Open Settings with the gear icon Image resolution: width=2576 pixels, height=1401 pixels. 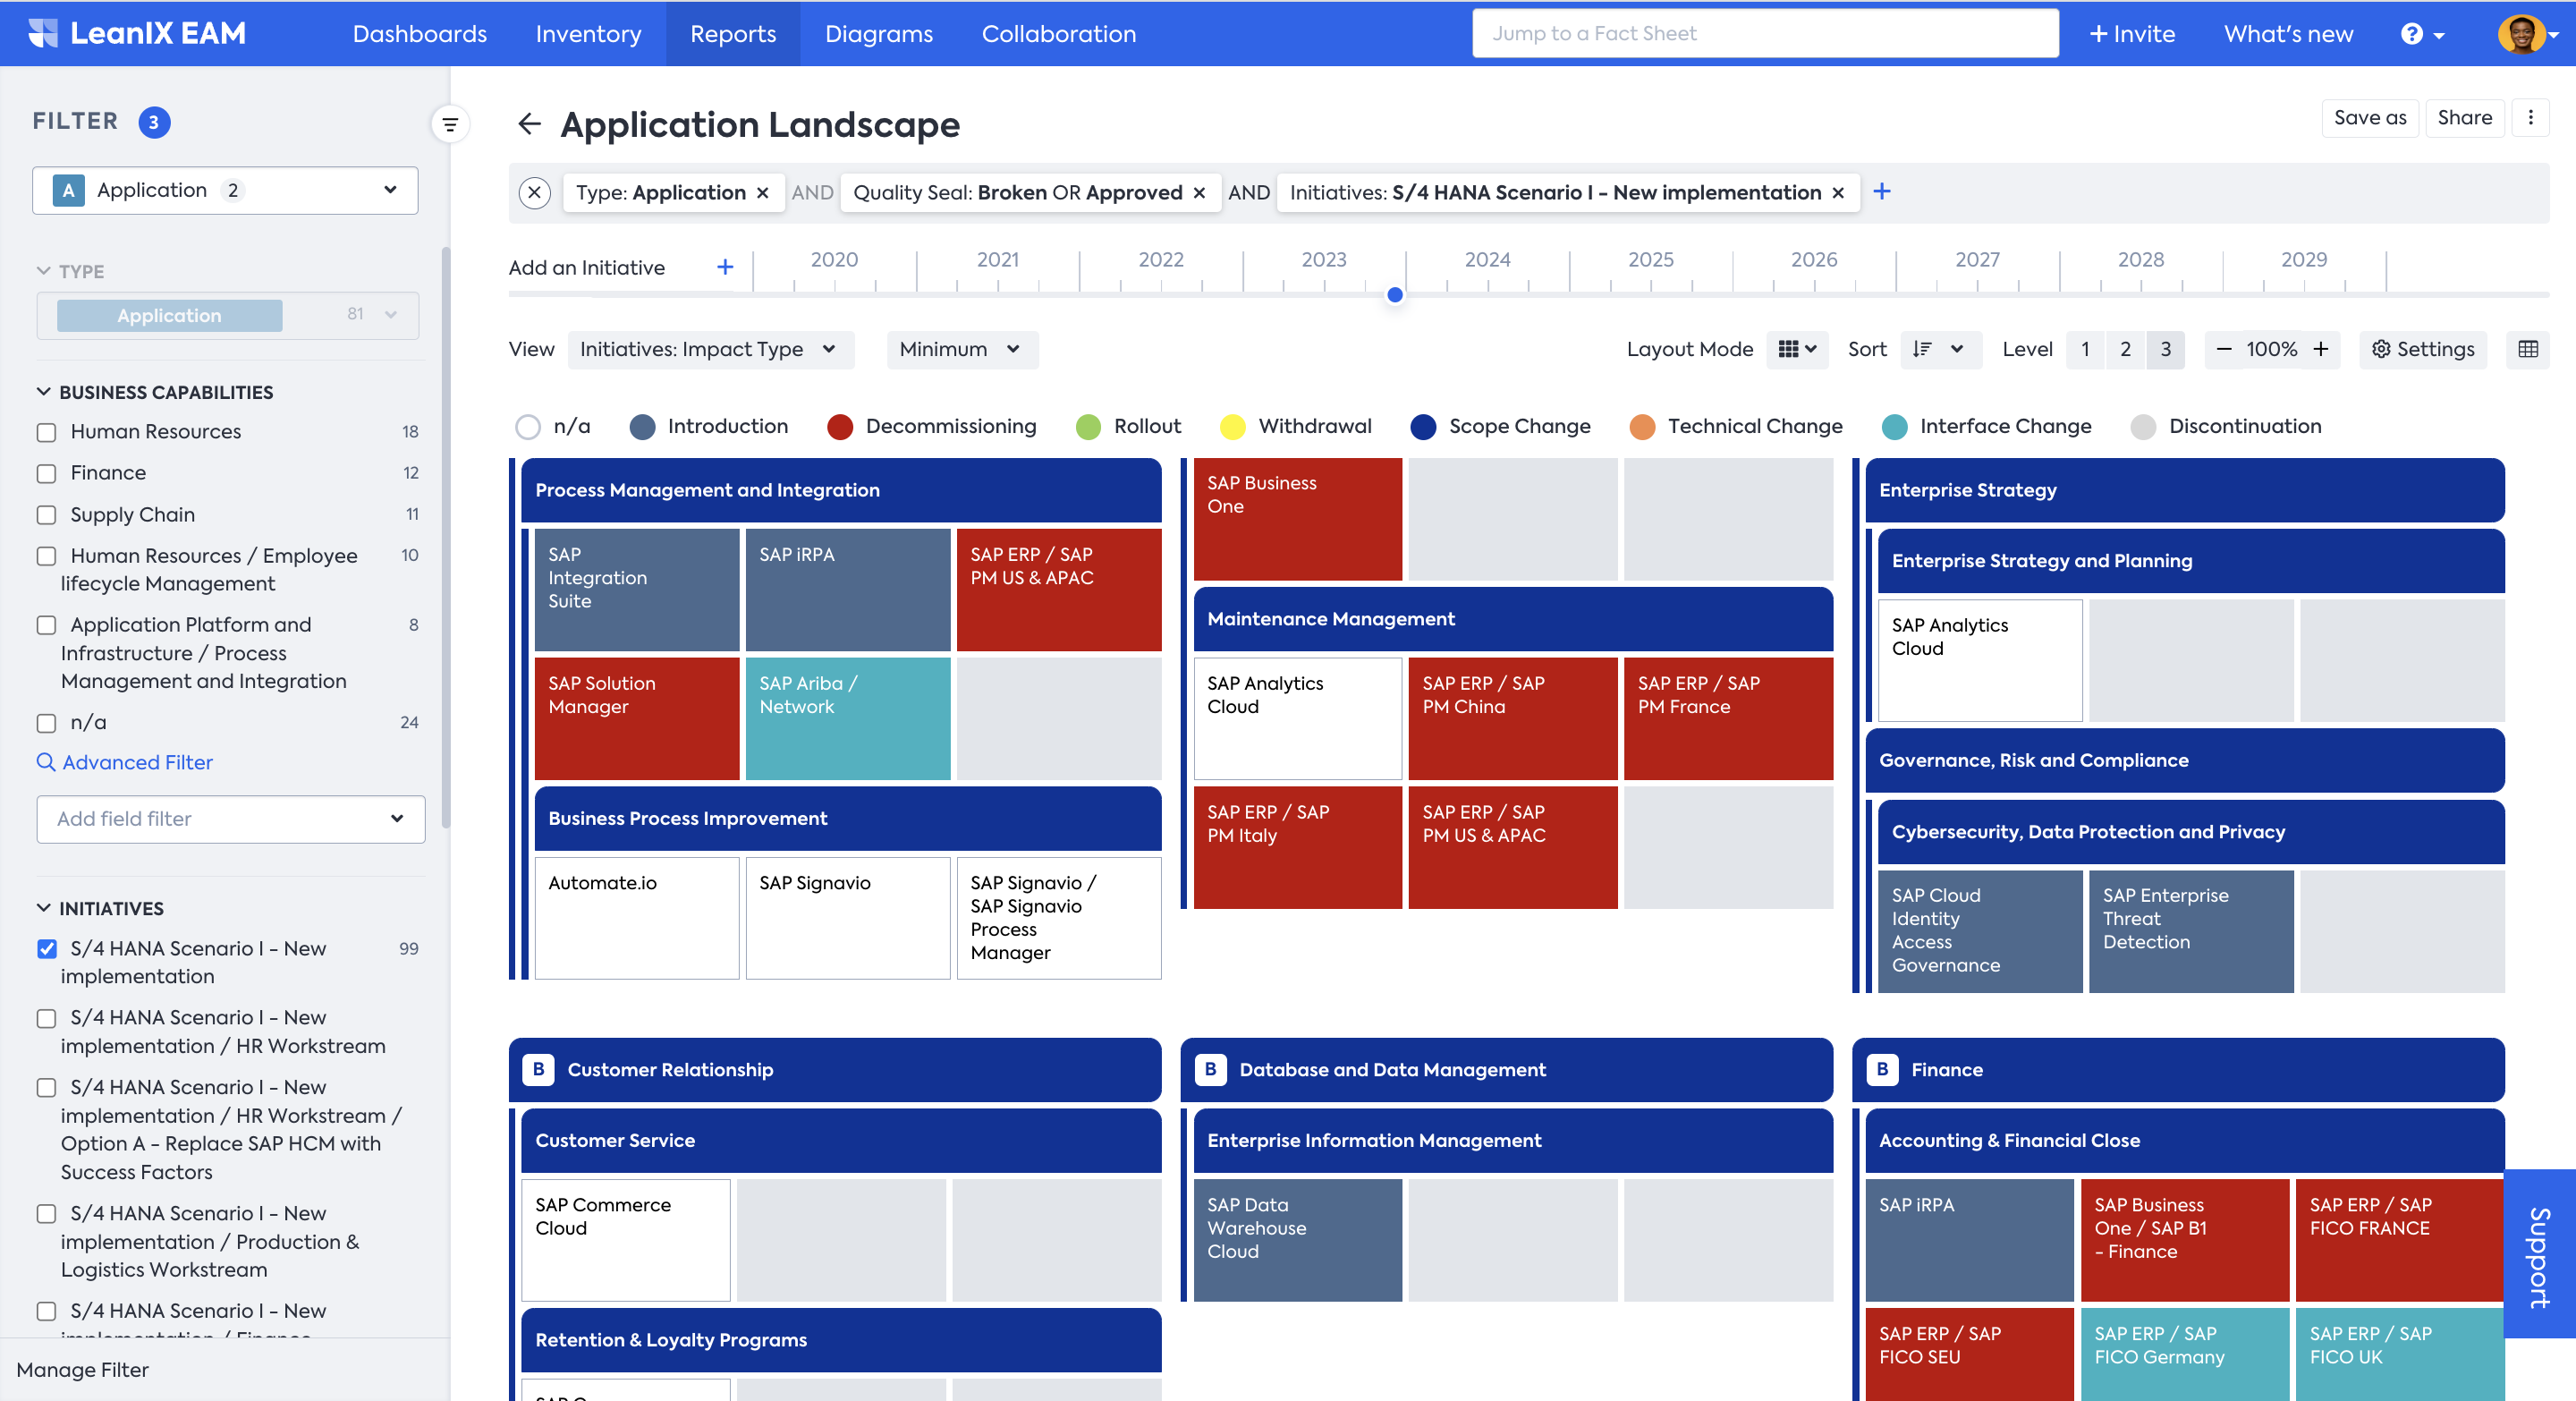click(x=2423, y=349)
